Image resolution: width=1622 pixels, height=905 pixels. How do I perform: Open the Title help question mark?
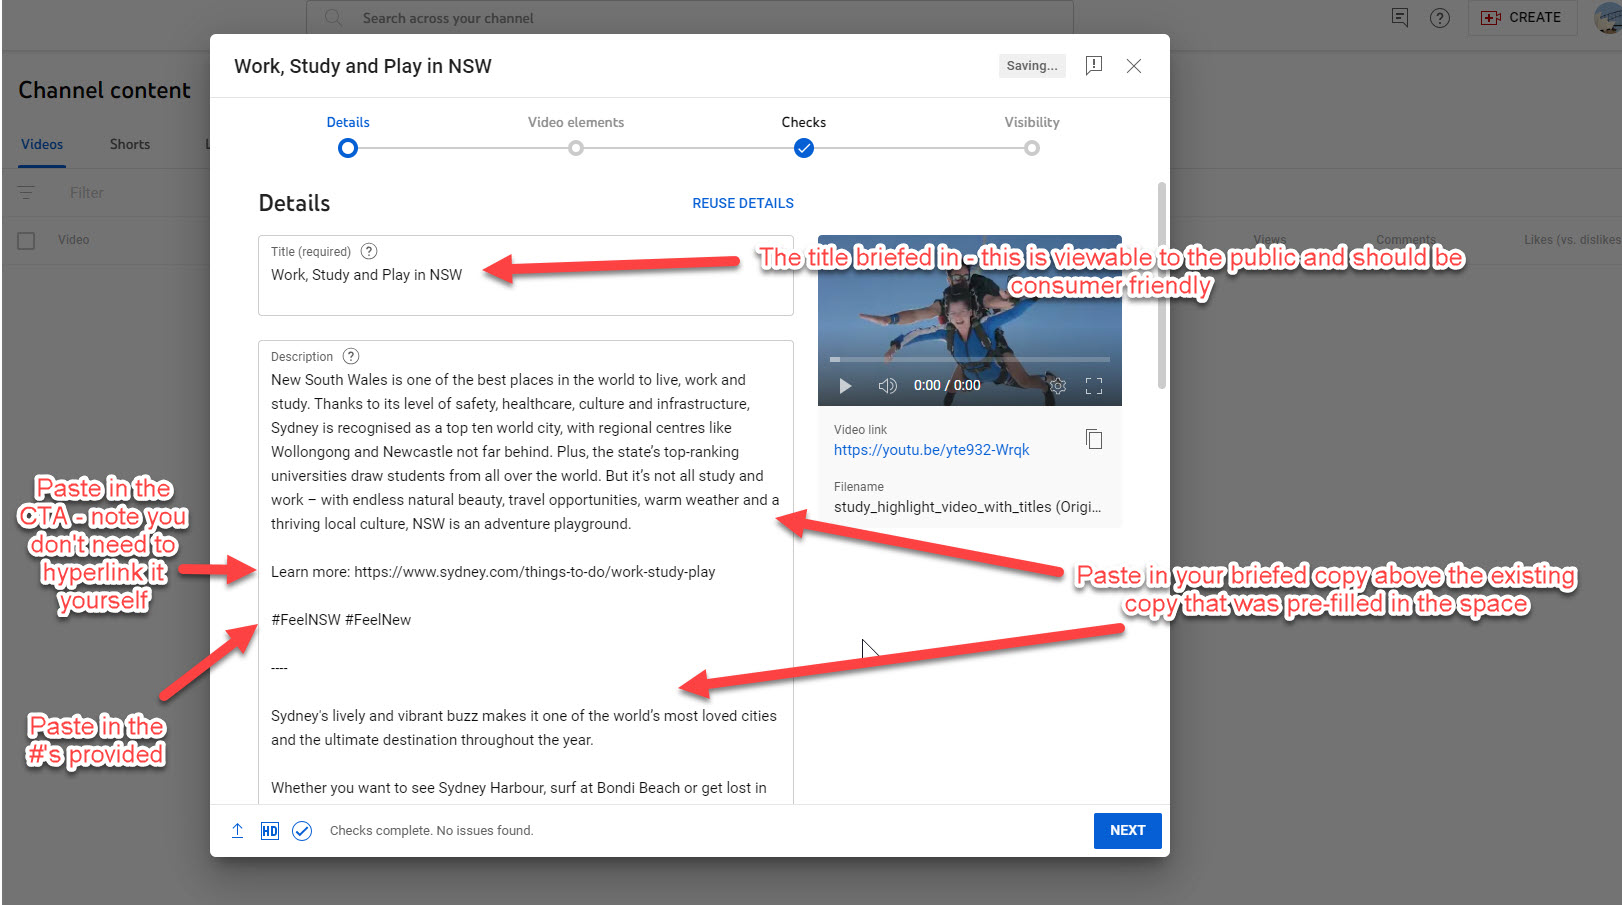tap(369, 251)
